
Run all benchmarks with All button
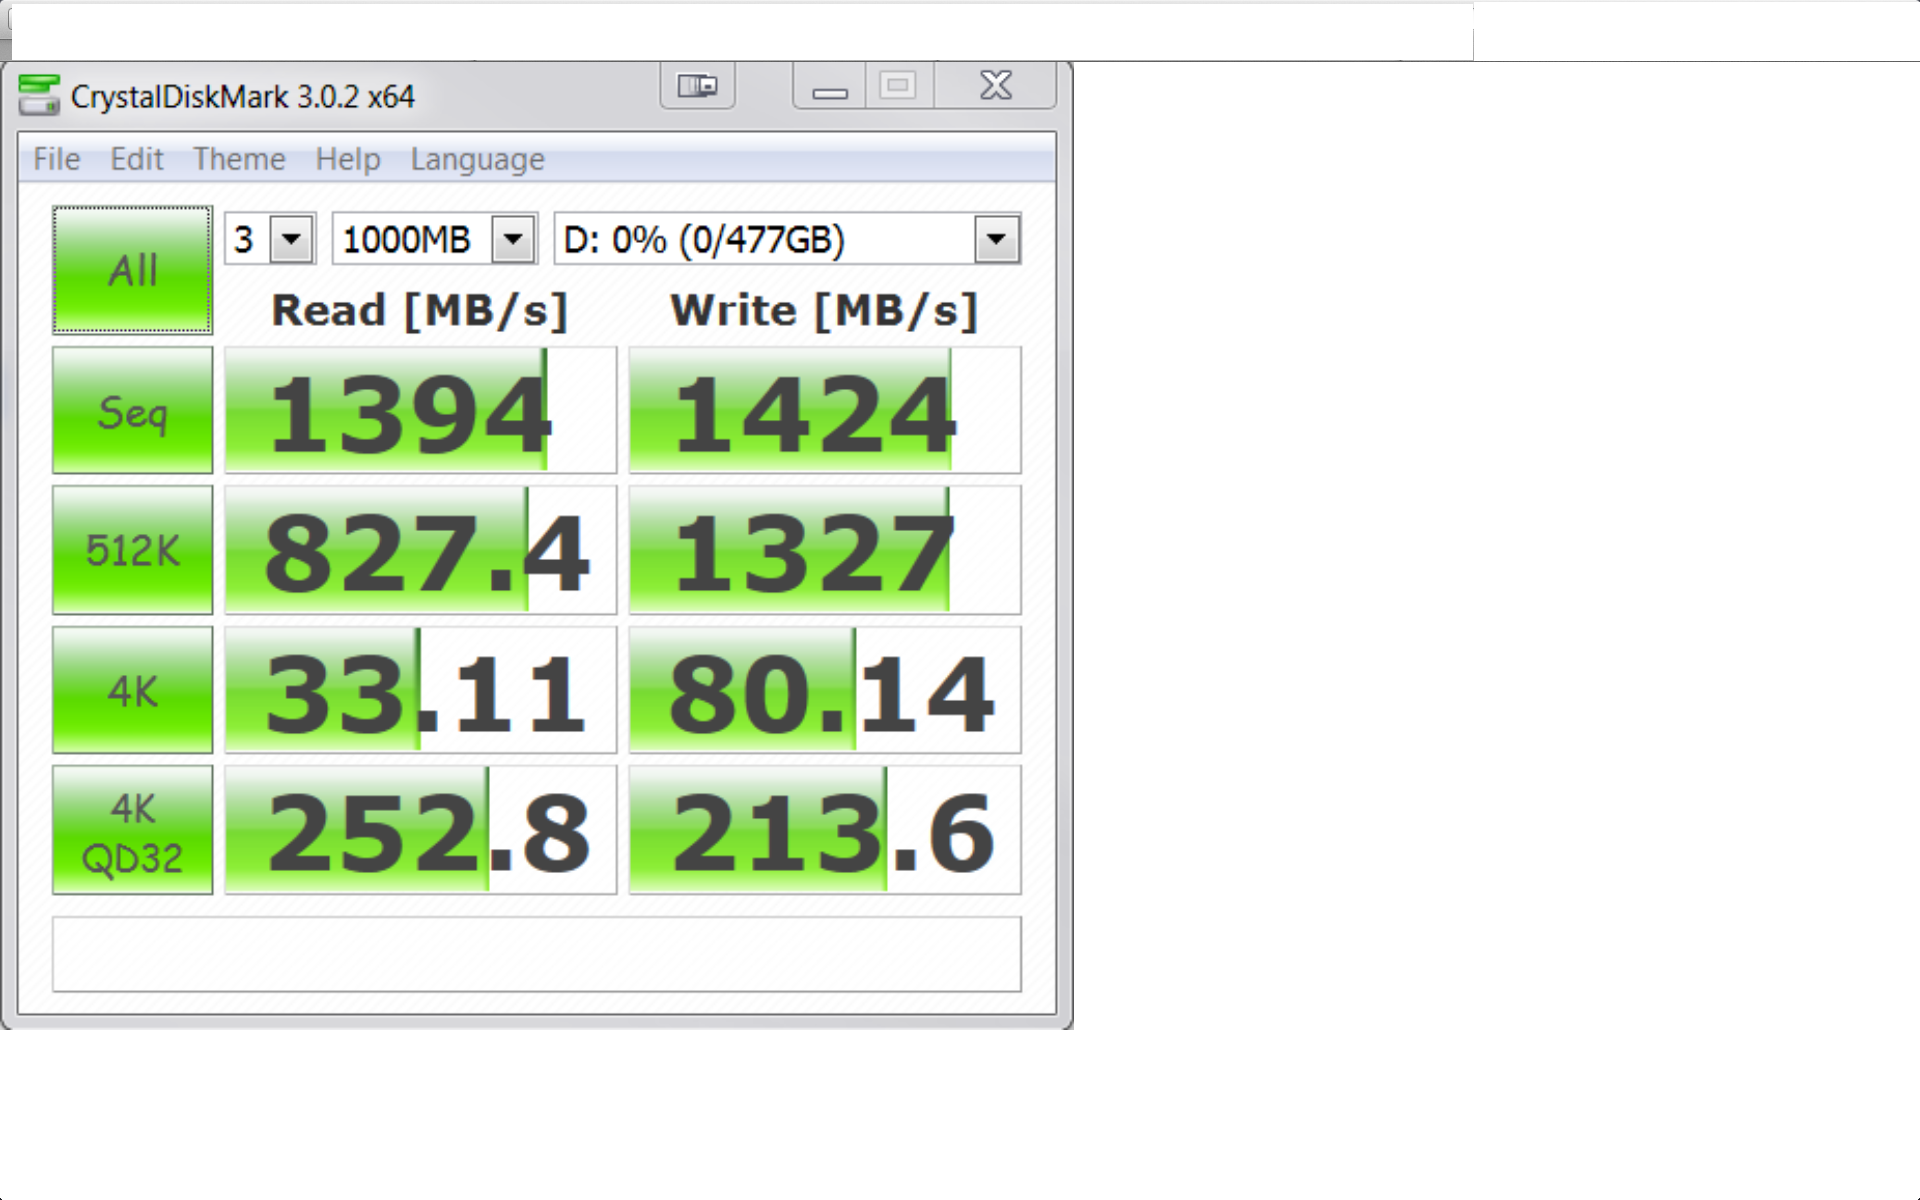132,270
